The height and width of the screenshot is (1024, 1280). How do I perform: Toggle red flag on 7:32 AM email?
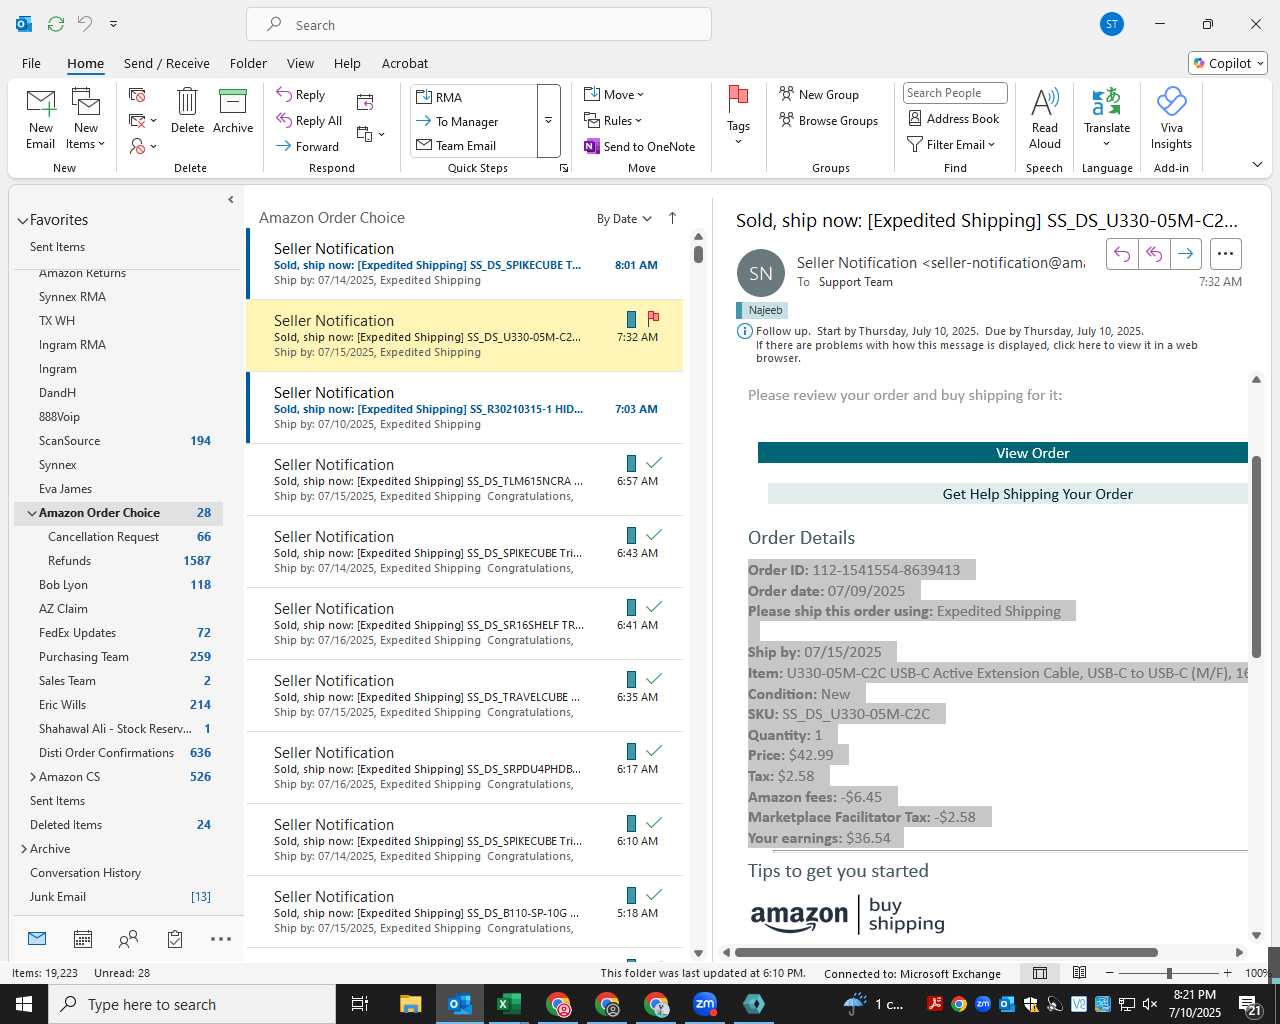click(653, 319)
